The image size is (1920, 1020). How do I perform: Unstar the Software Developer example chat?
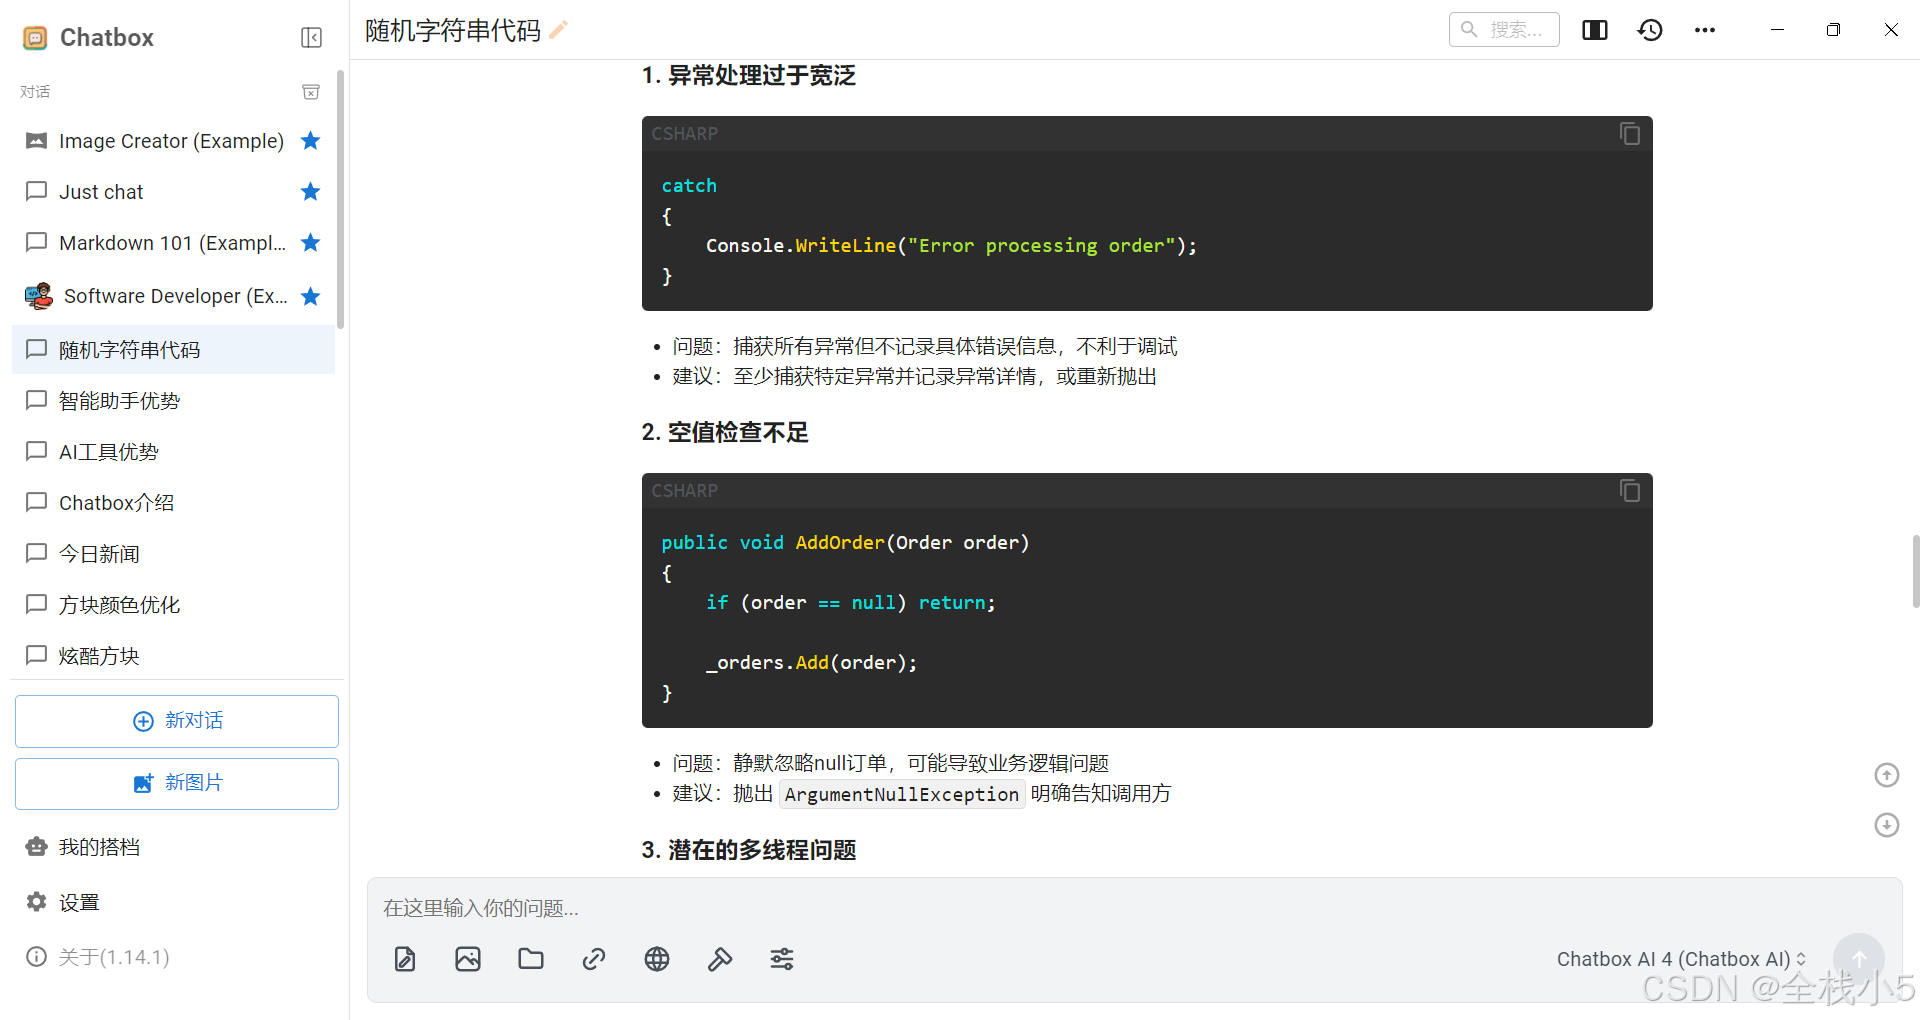click(x=311, y=296)
